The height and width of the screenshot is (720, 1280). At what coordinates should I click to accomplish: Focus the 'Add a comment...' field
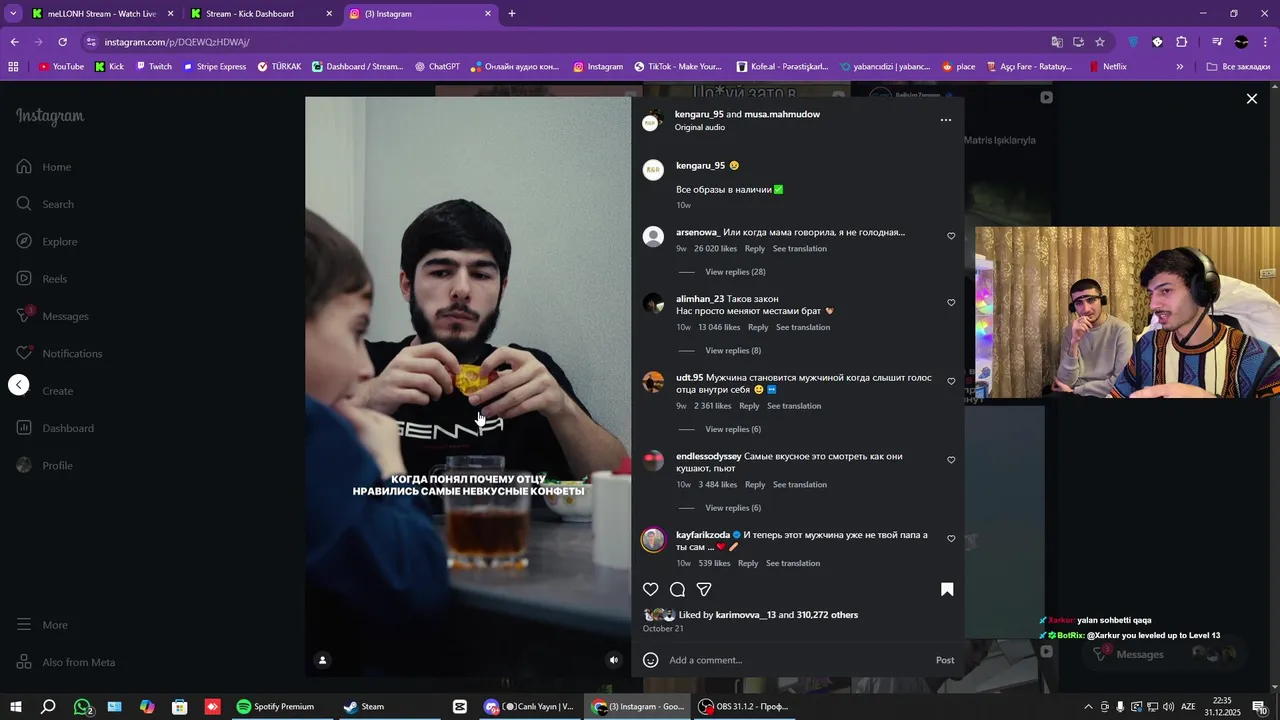pyautogui.click(x=795, y=660)
